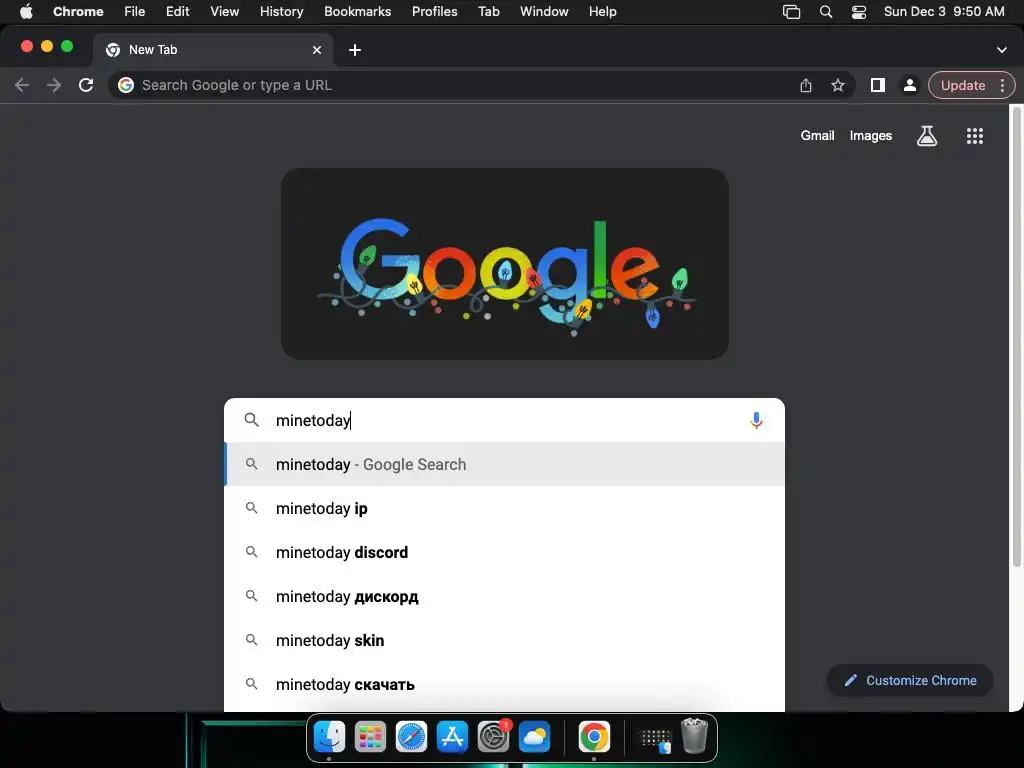1024x768 pixels.
Task: Select 'minetoday discord' suggestion
Action: (x=504, y=552)
